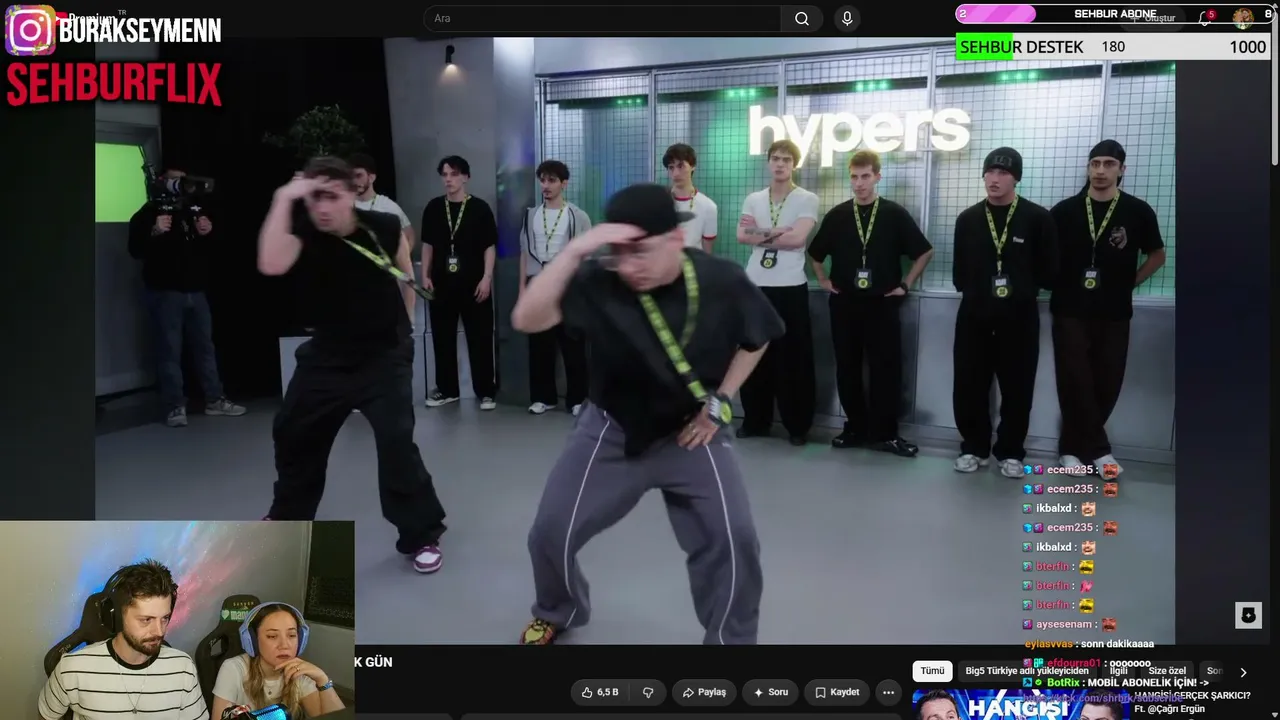This screenshot has width=1280, height=720.
Task: Click the YouTube search input field
Action: [x=602, y=18]
